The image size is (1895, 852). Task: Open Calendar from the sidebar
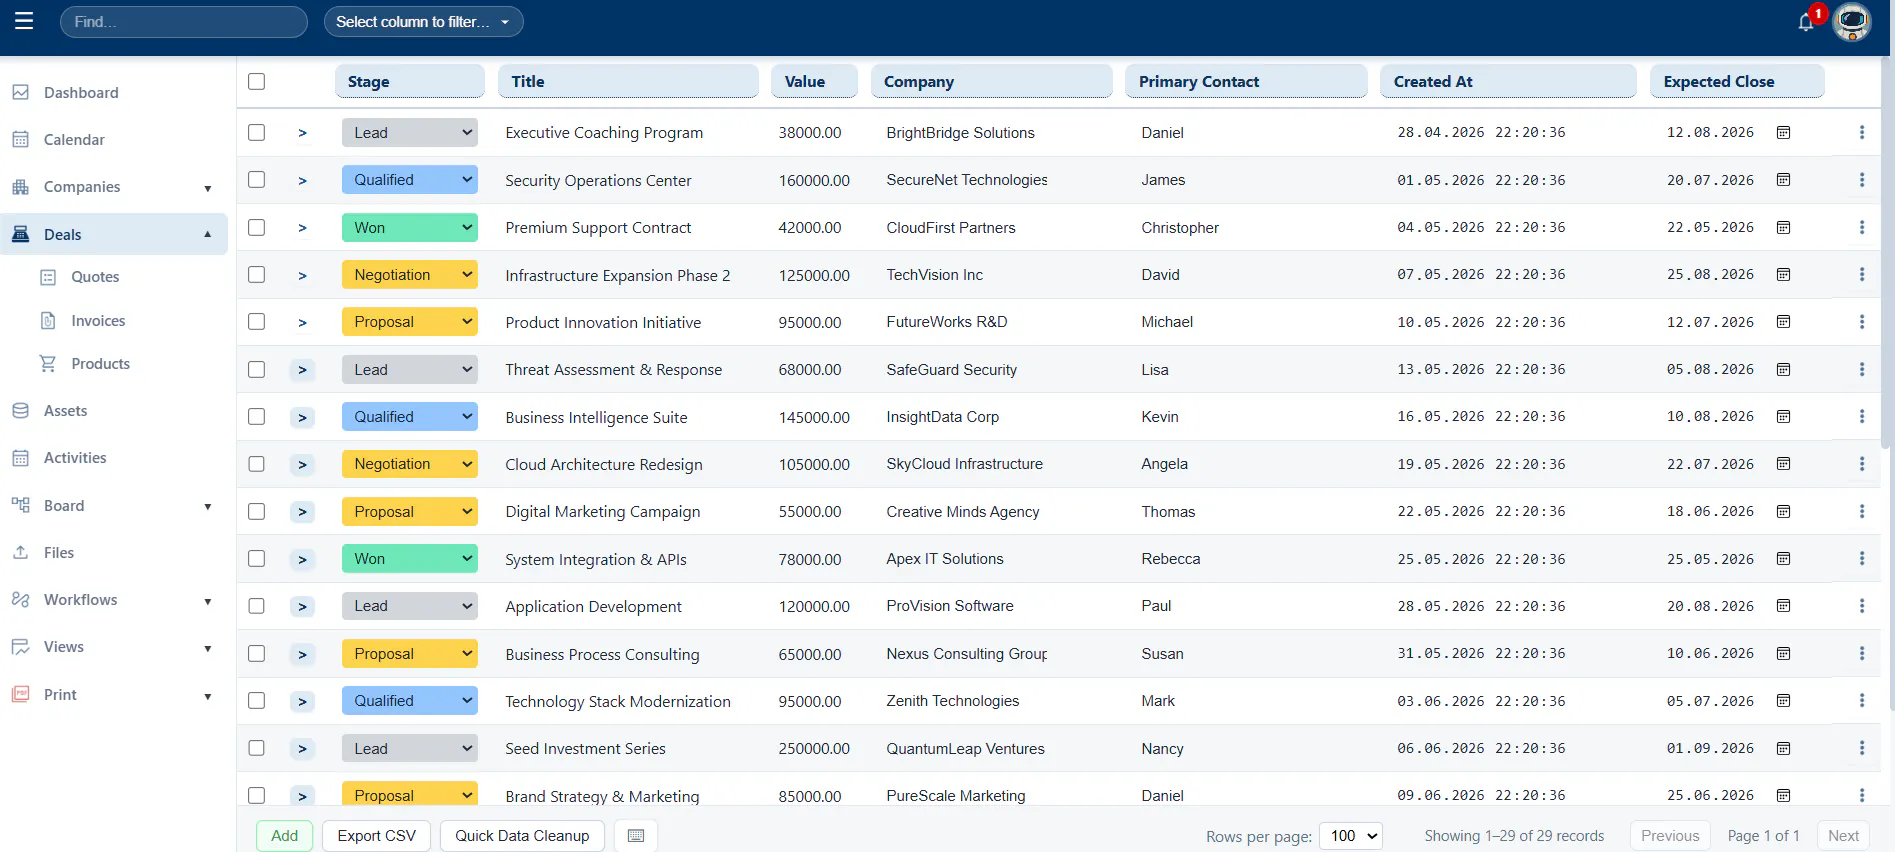(x=74, y=139)
